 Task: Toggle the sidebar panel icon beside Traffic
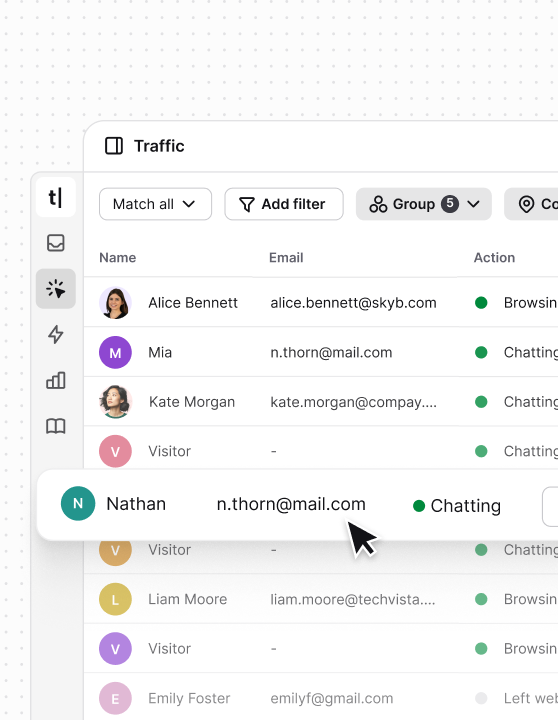(x=114, y=146)
